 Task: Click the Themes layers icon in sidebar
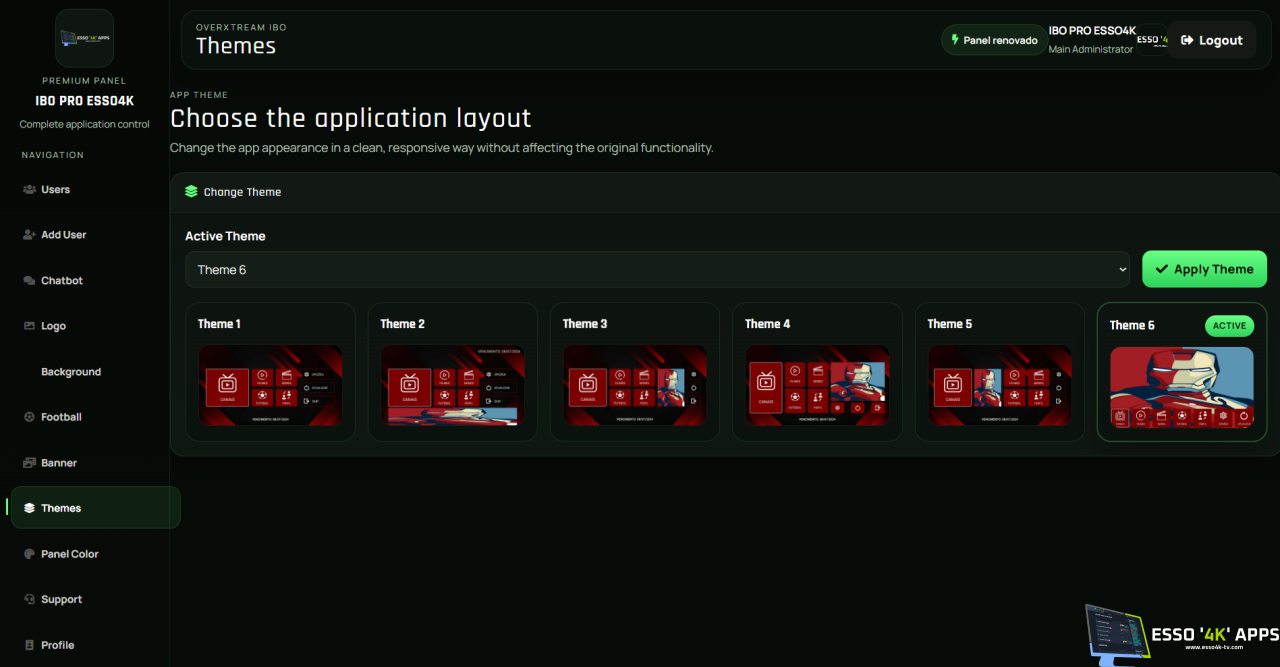pos(29,508)
